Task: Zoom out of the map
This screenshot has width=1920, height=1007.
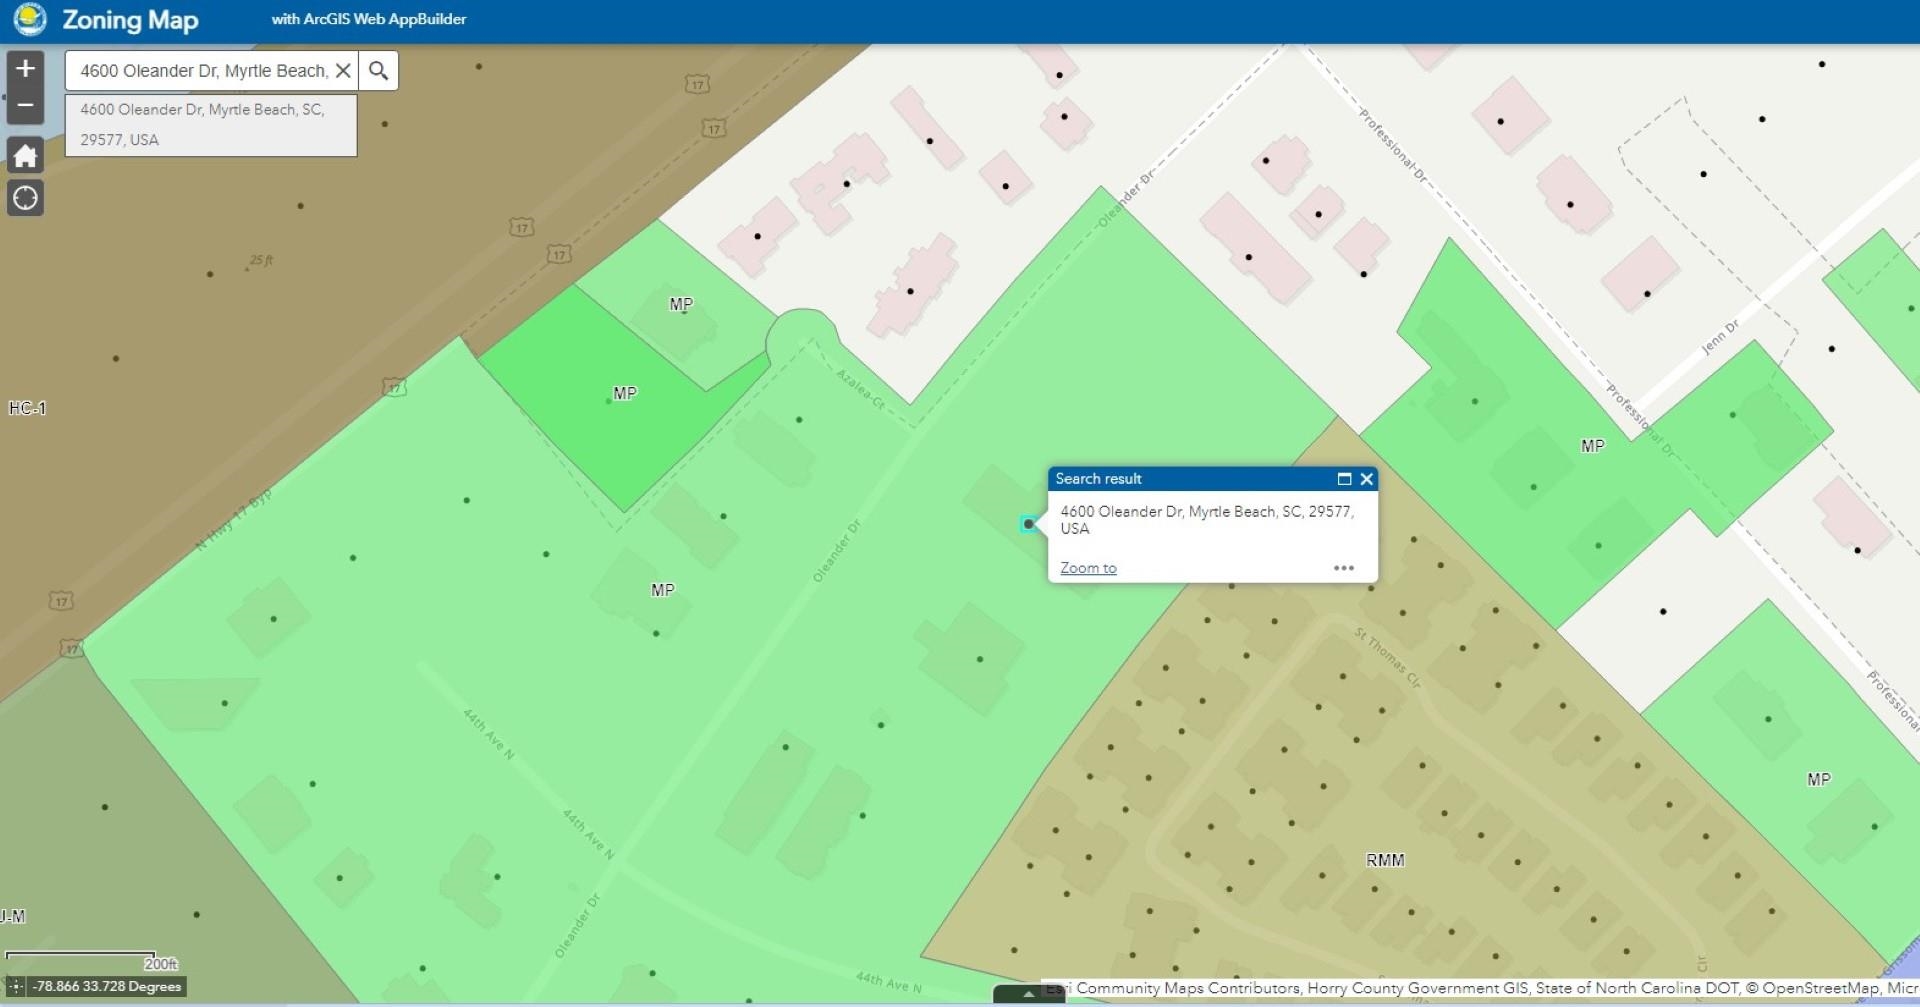Action: (26, 106)
